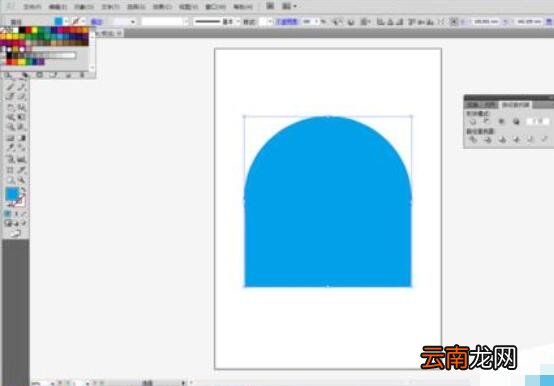Open the stroke profile 基本 dropdown
The height and width of the screenshot is (386, 554).
click(238, 22)
